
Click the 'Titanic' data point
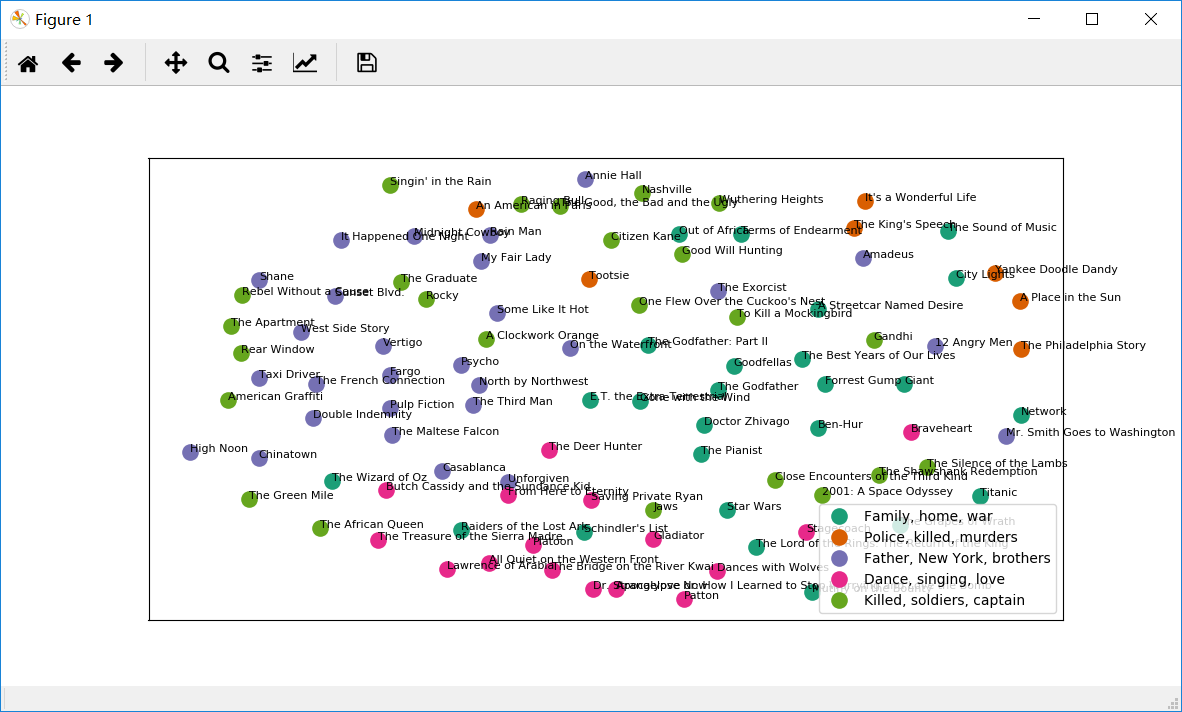click(980, 496)
